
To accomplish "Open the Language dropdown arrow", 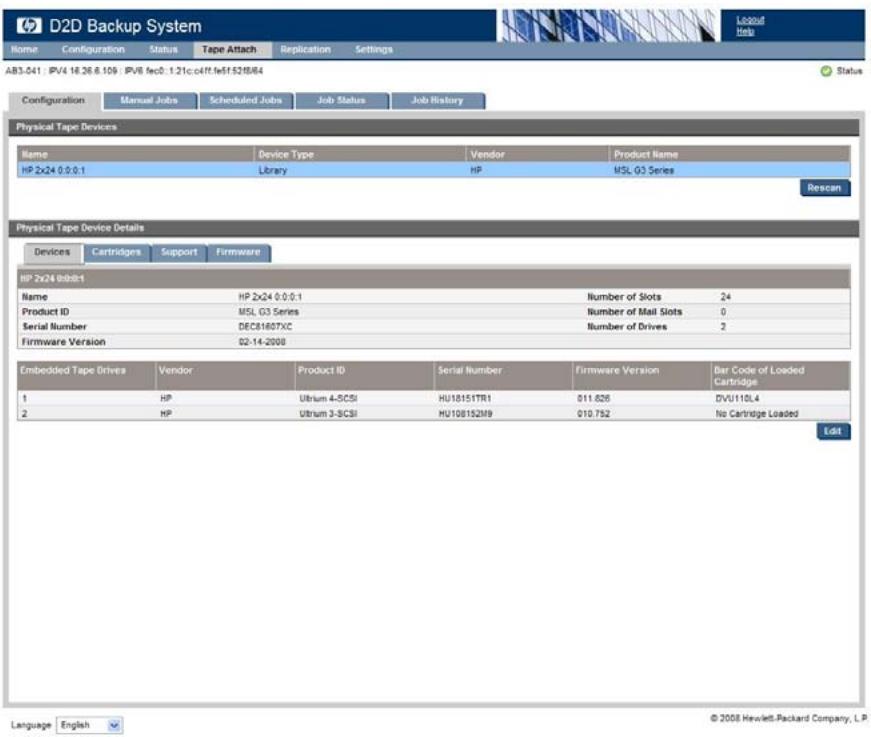I will click(x=114, y=725).
